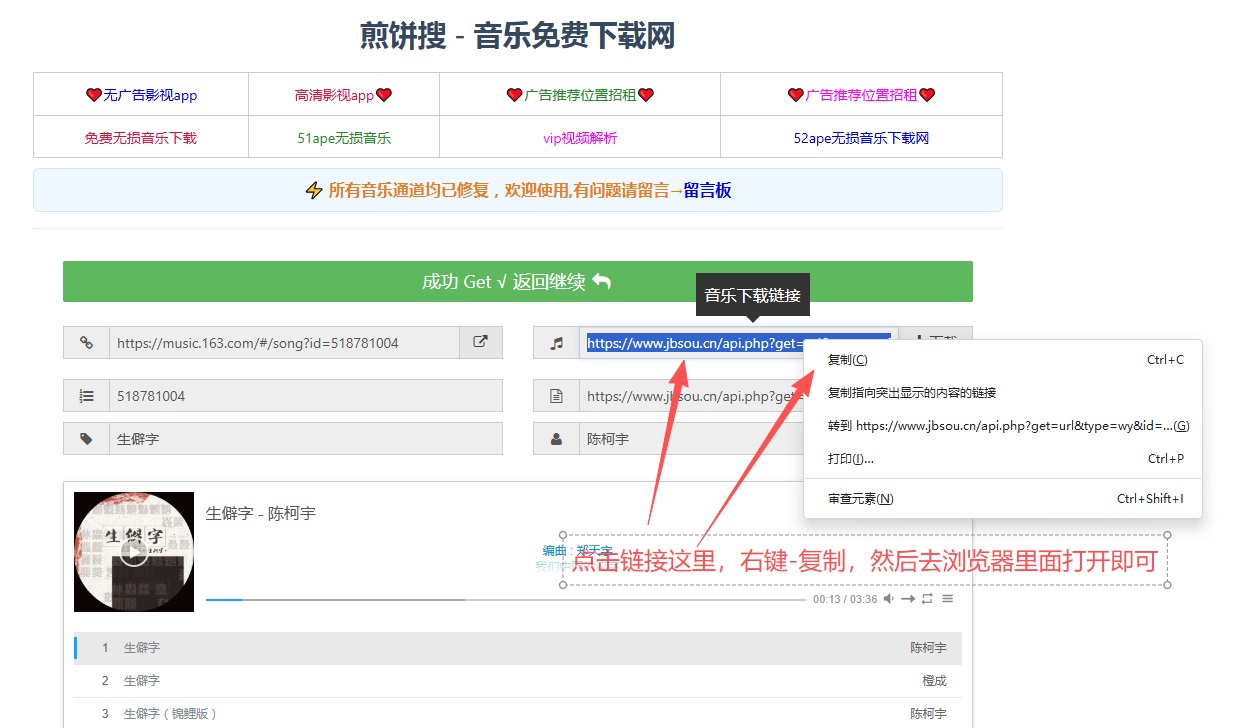Select 复制 from the context menu
The height and width of the screenshot is (728, 1256).
click(x=848, y=360)
